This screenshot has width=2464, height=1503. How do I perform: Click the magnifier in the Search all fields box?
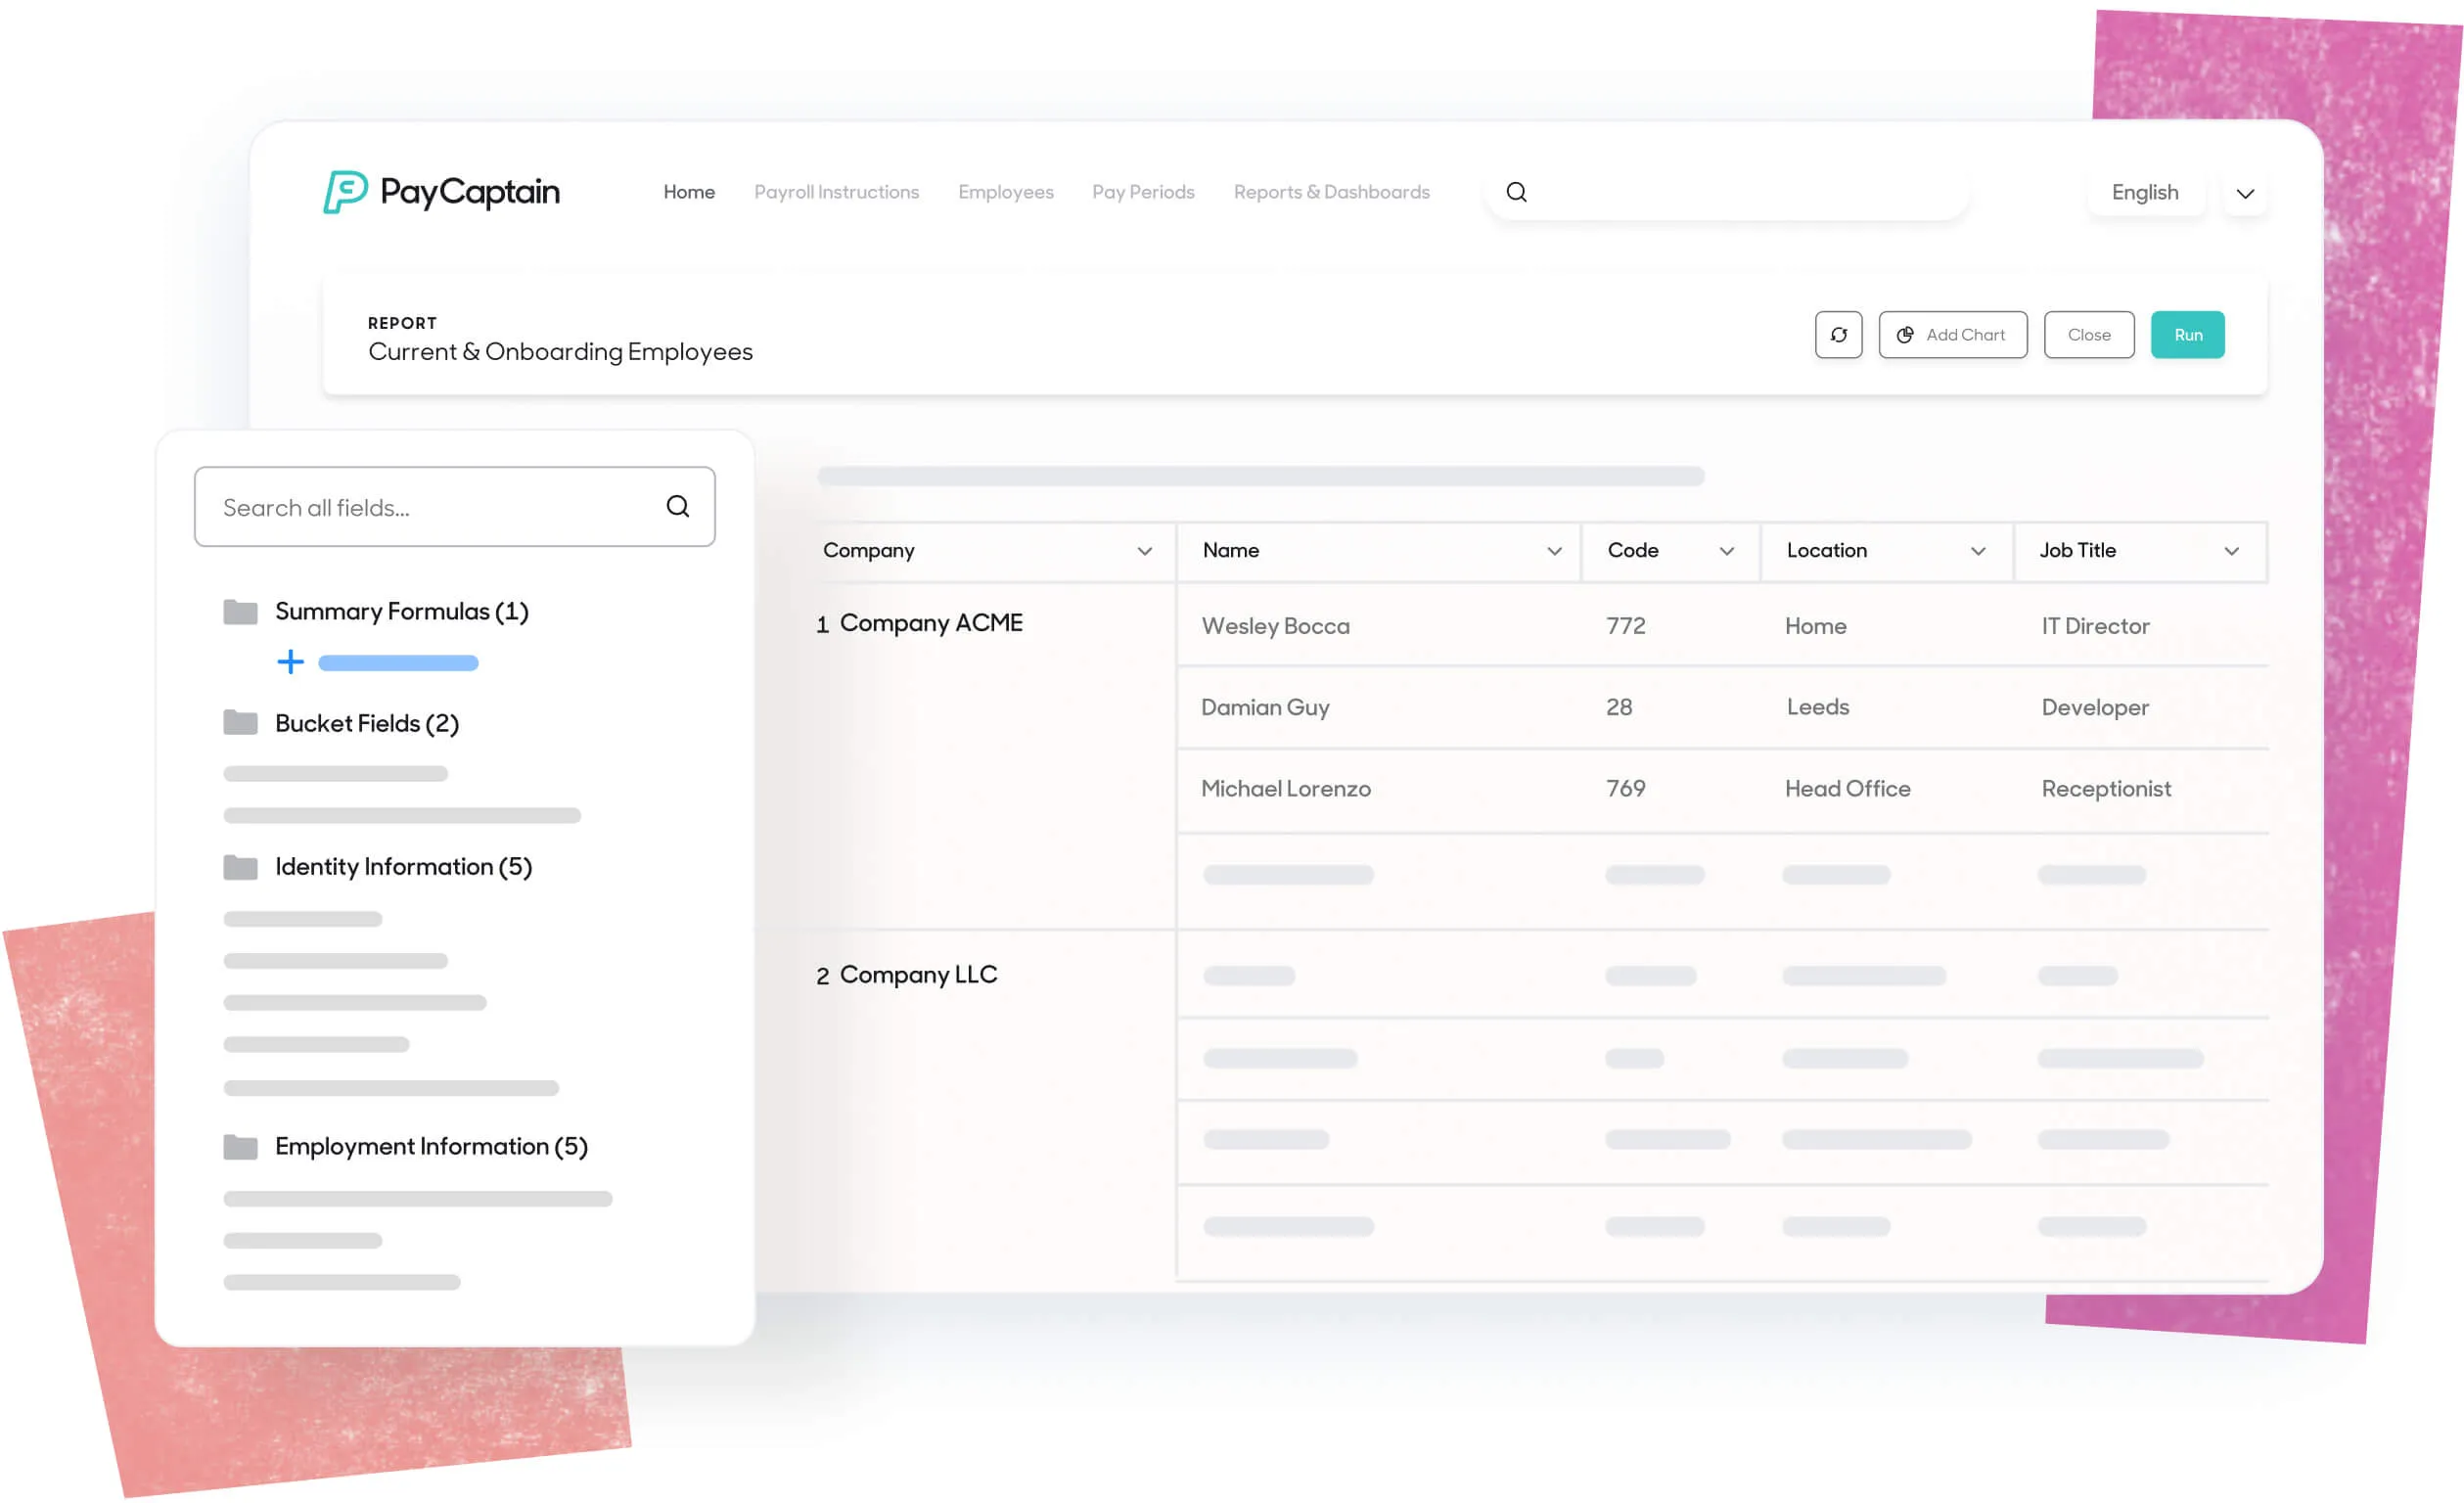678,507
